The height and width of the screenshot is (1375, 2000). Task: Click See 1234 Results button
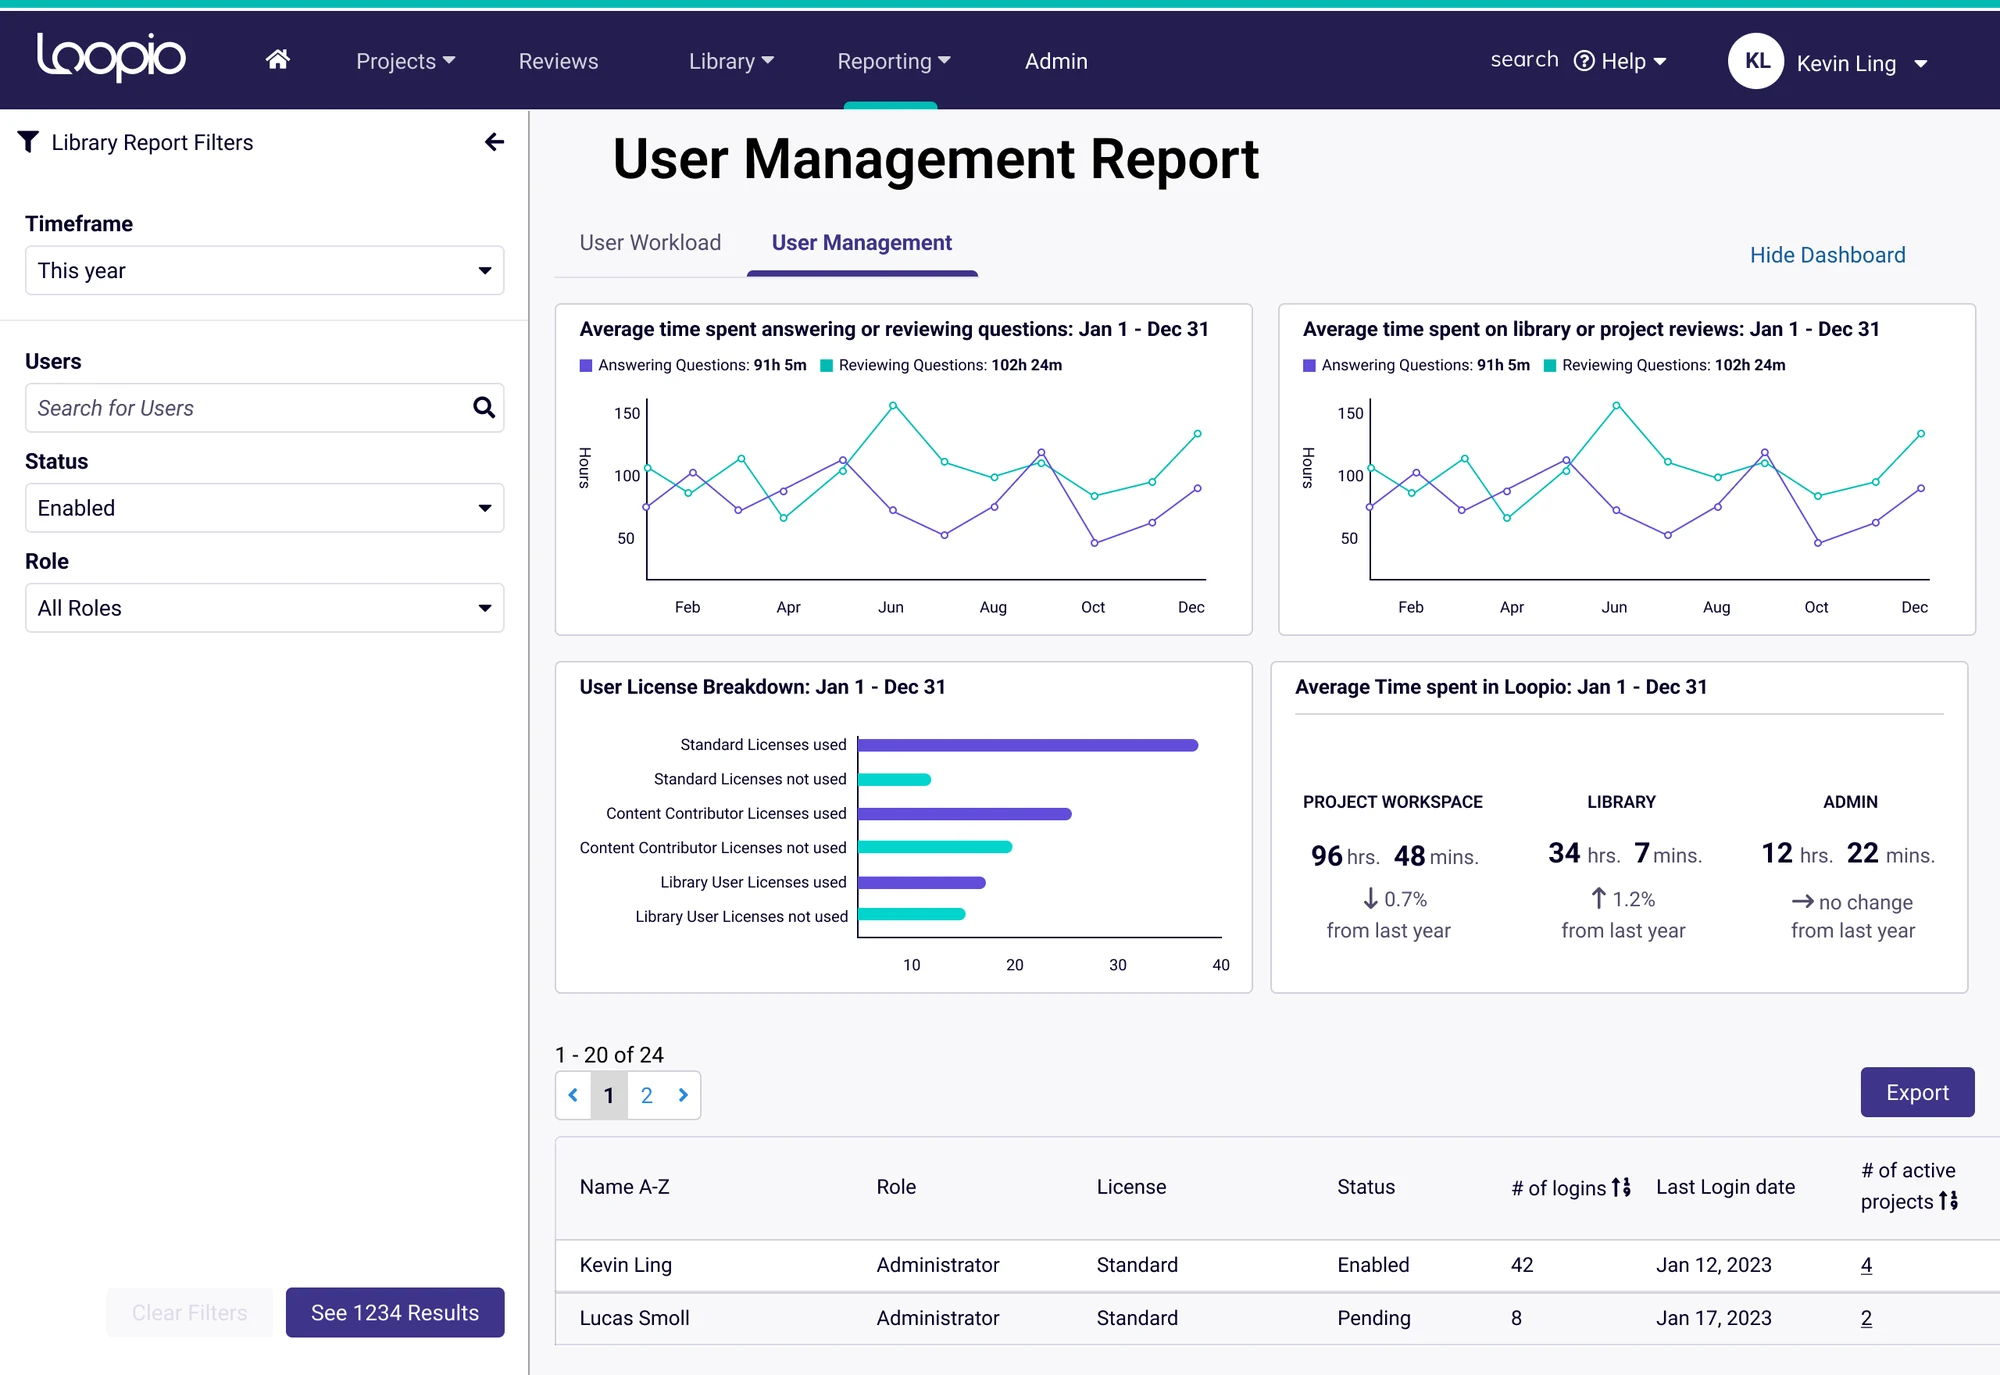395,1312
